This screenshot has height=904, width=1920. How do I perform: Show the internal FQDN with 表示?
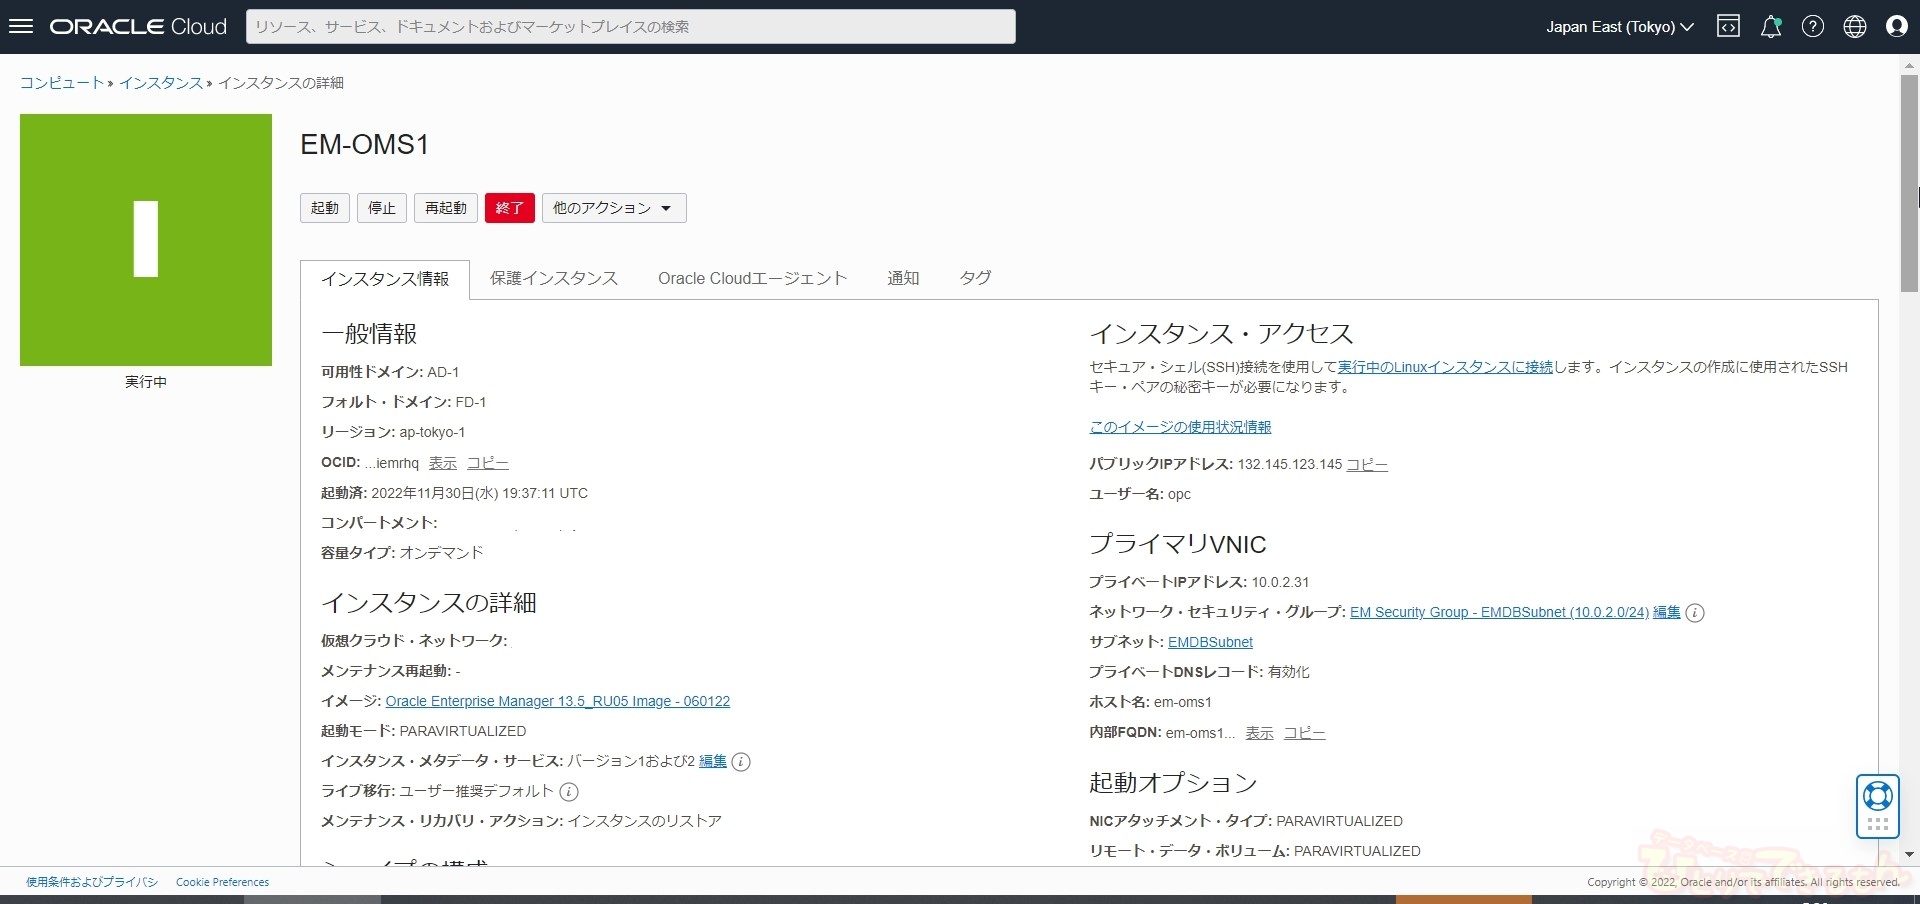(1260, 733)
